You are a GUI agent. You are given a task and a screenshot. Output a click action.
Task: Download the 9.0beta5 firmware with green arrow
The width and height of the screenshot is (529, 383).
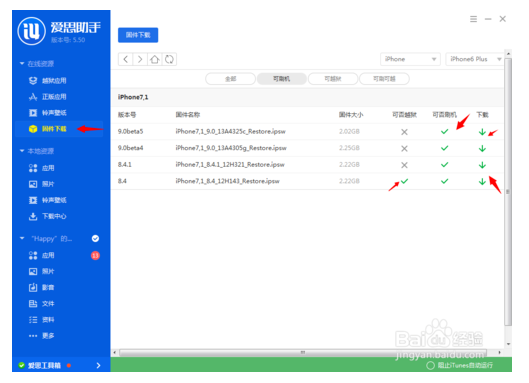click(482, 132)
